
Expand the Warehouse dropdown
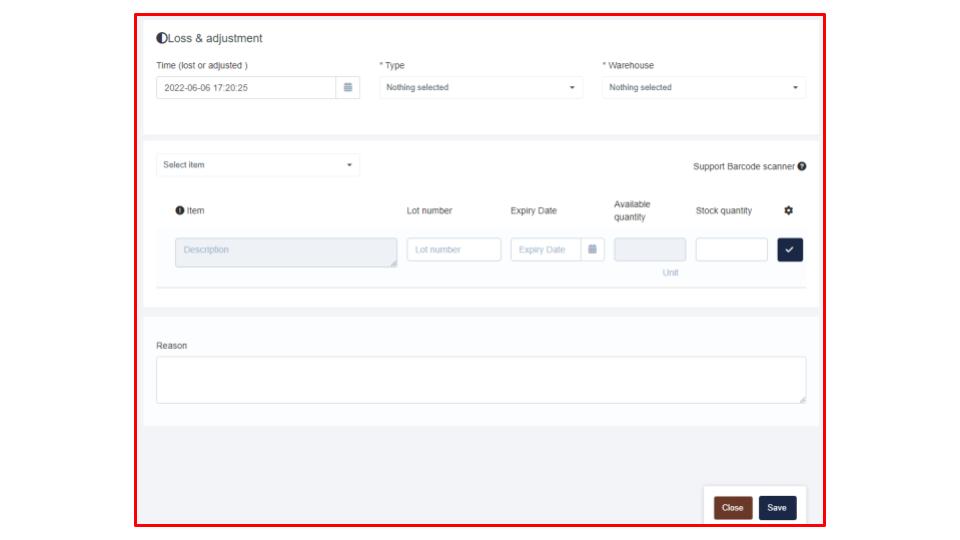click(x=704, y=88)
